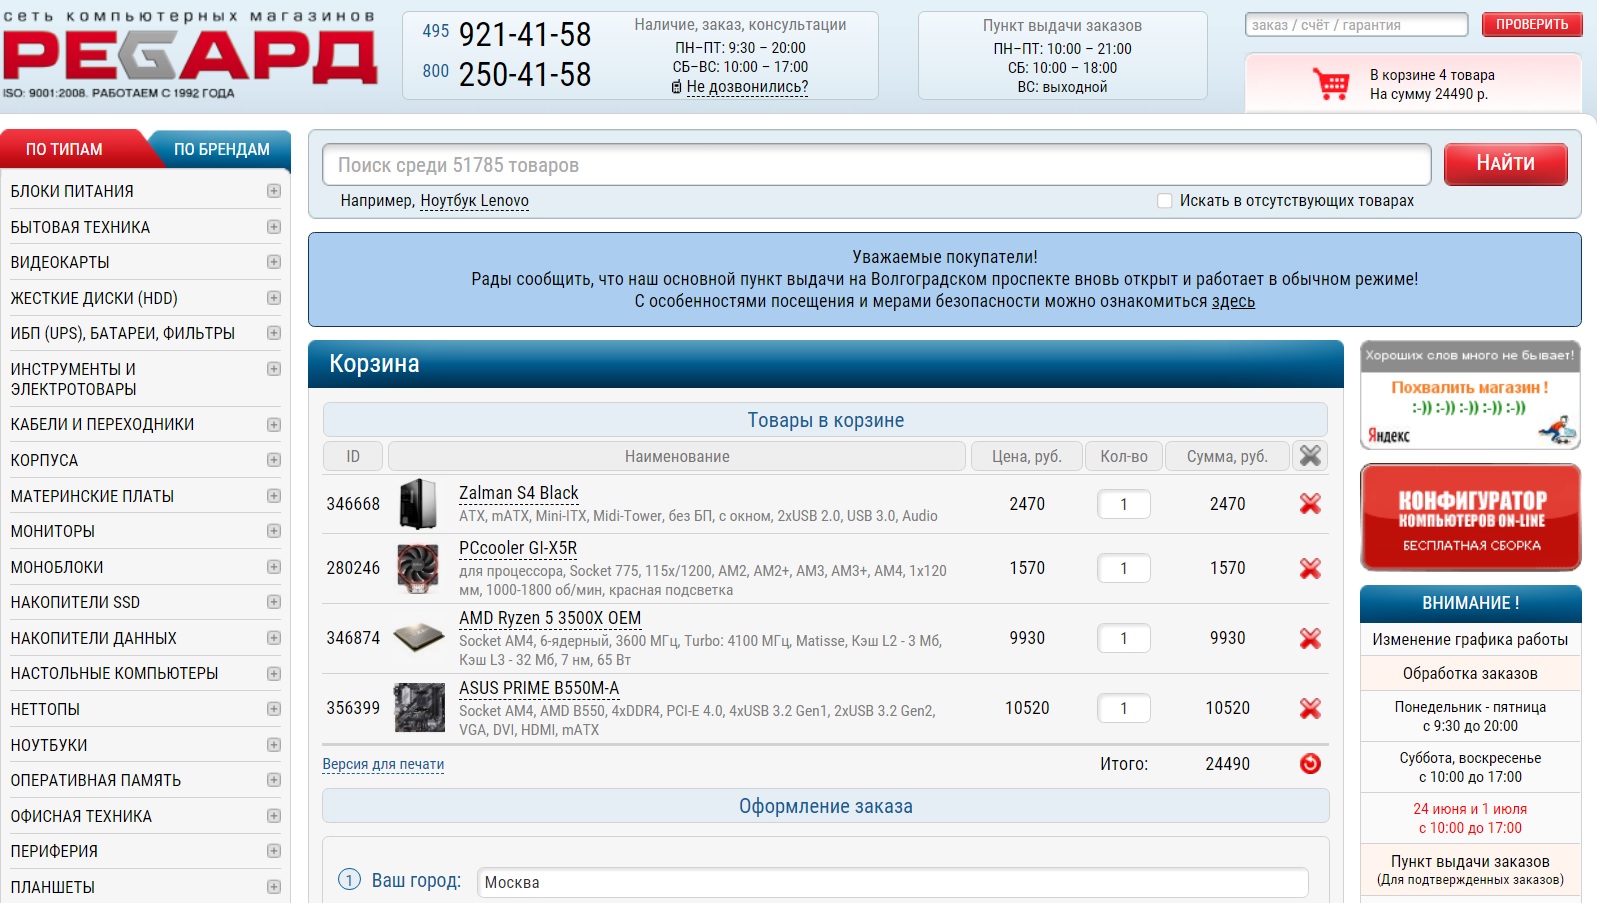The width and height of the screenshot is (1597, 903).
Task: Open ПЛАНШЕТЫ category
Action: coord(53,887)
